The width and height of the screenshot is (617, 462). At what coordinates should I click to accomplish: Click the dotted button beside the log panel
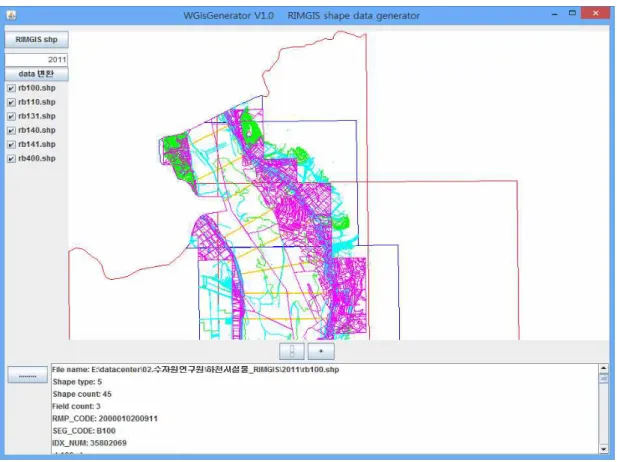coord(28,375)
